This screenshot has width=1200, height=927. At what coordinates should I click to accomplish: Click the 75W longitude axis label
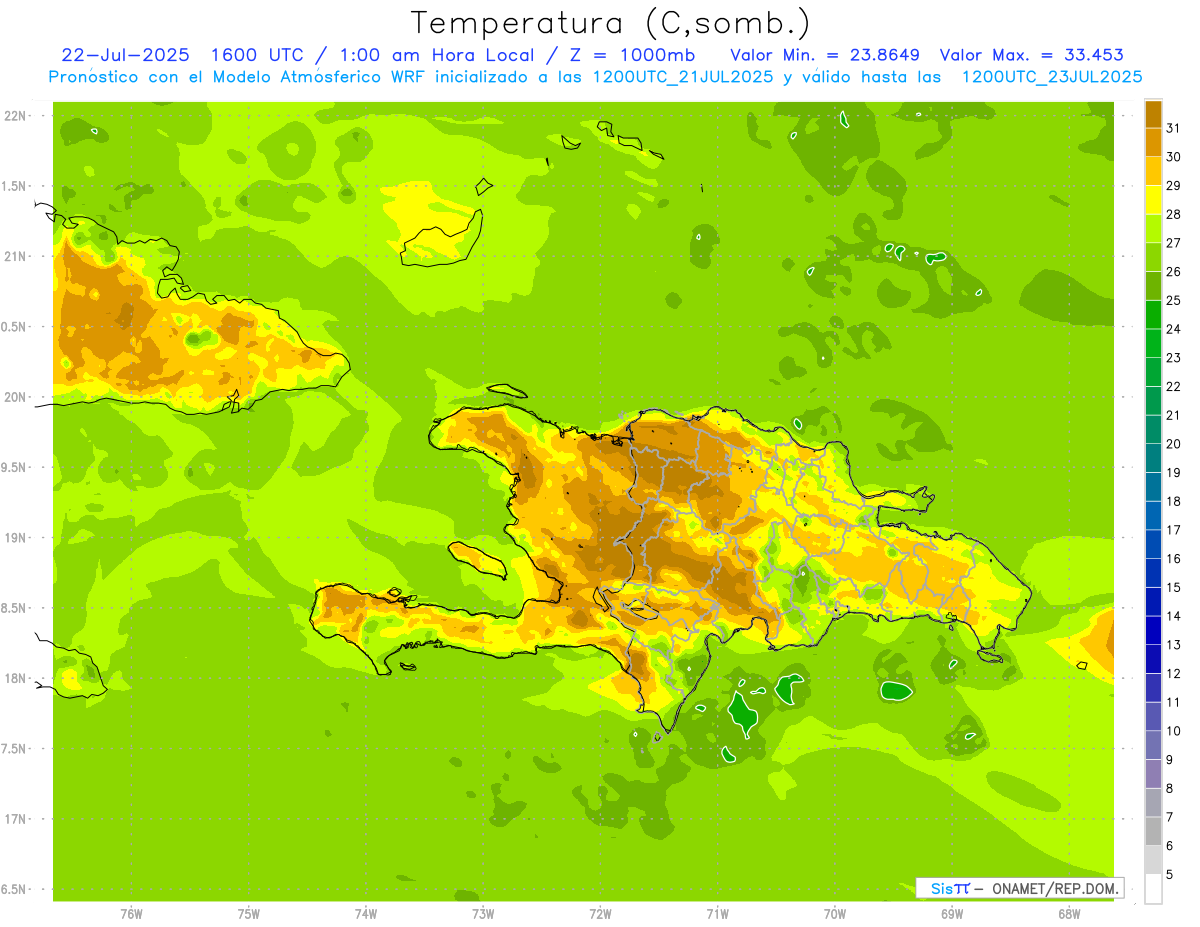point(249,914)
